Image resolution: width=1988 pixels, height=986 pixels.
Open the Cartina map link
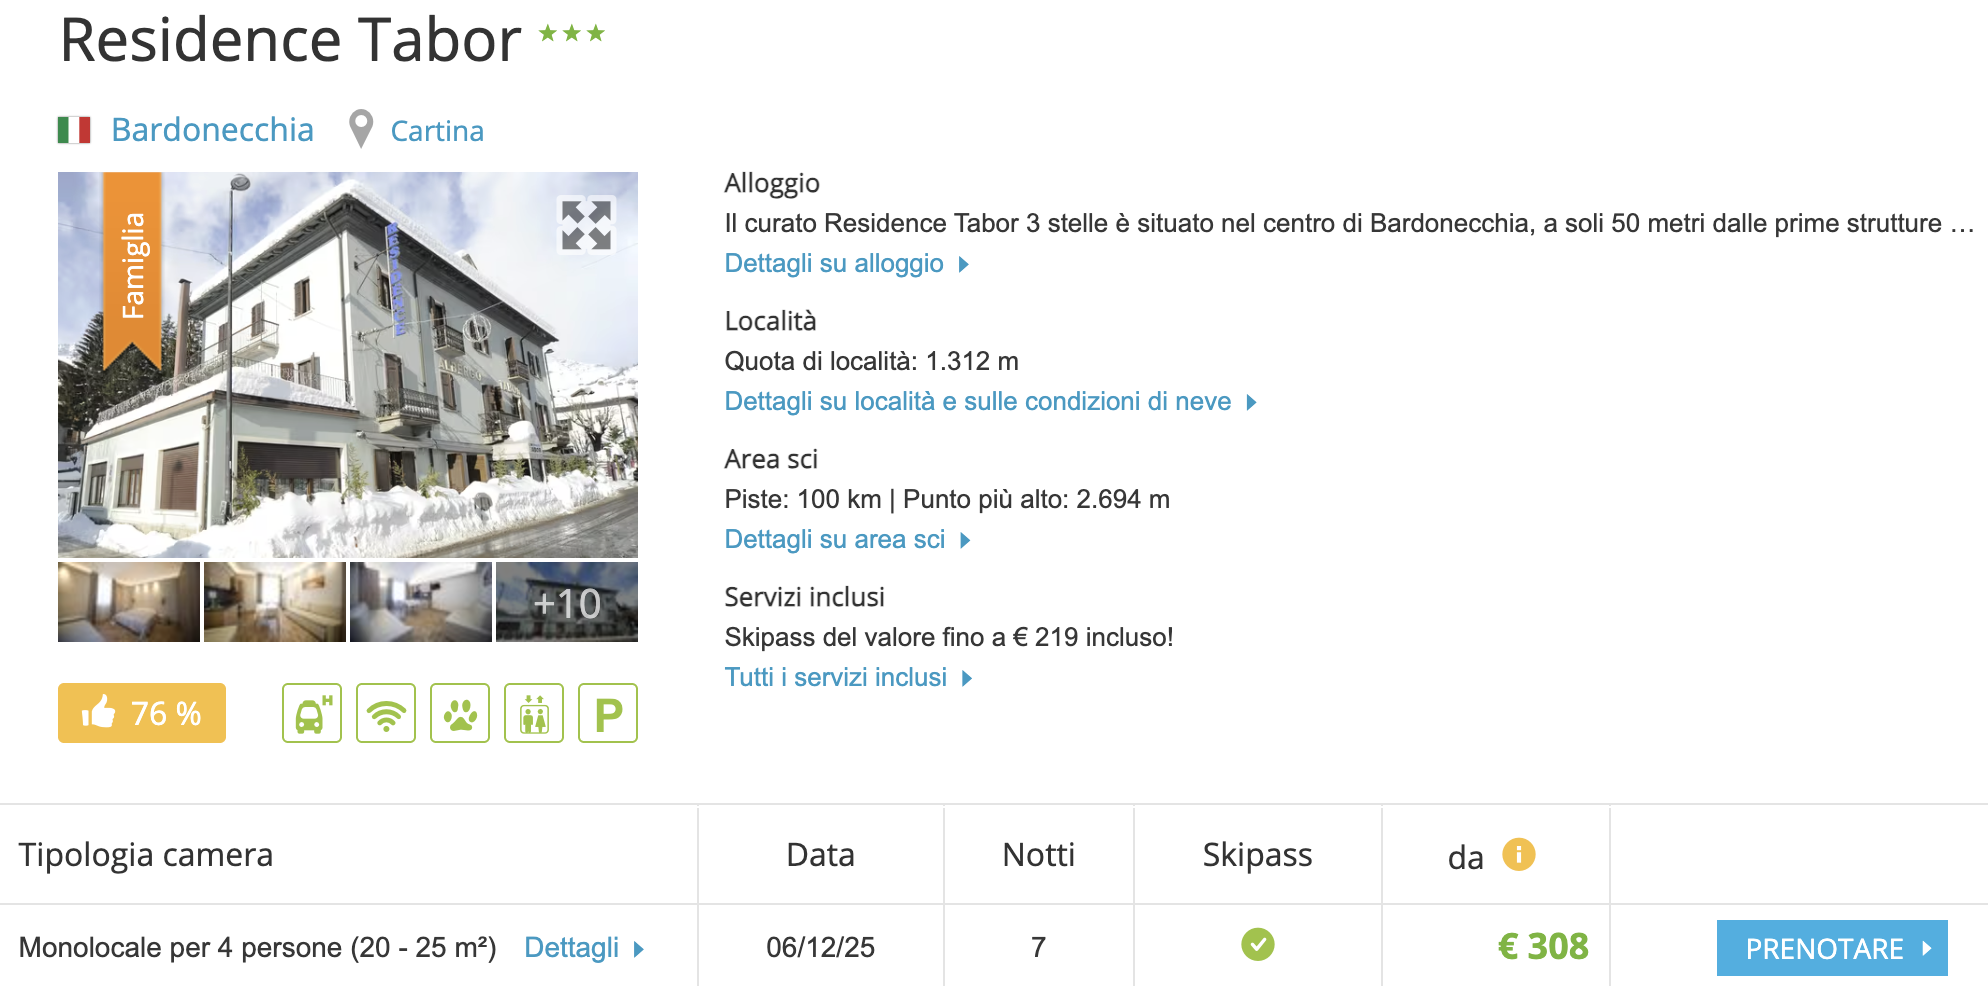coord(437,131)
